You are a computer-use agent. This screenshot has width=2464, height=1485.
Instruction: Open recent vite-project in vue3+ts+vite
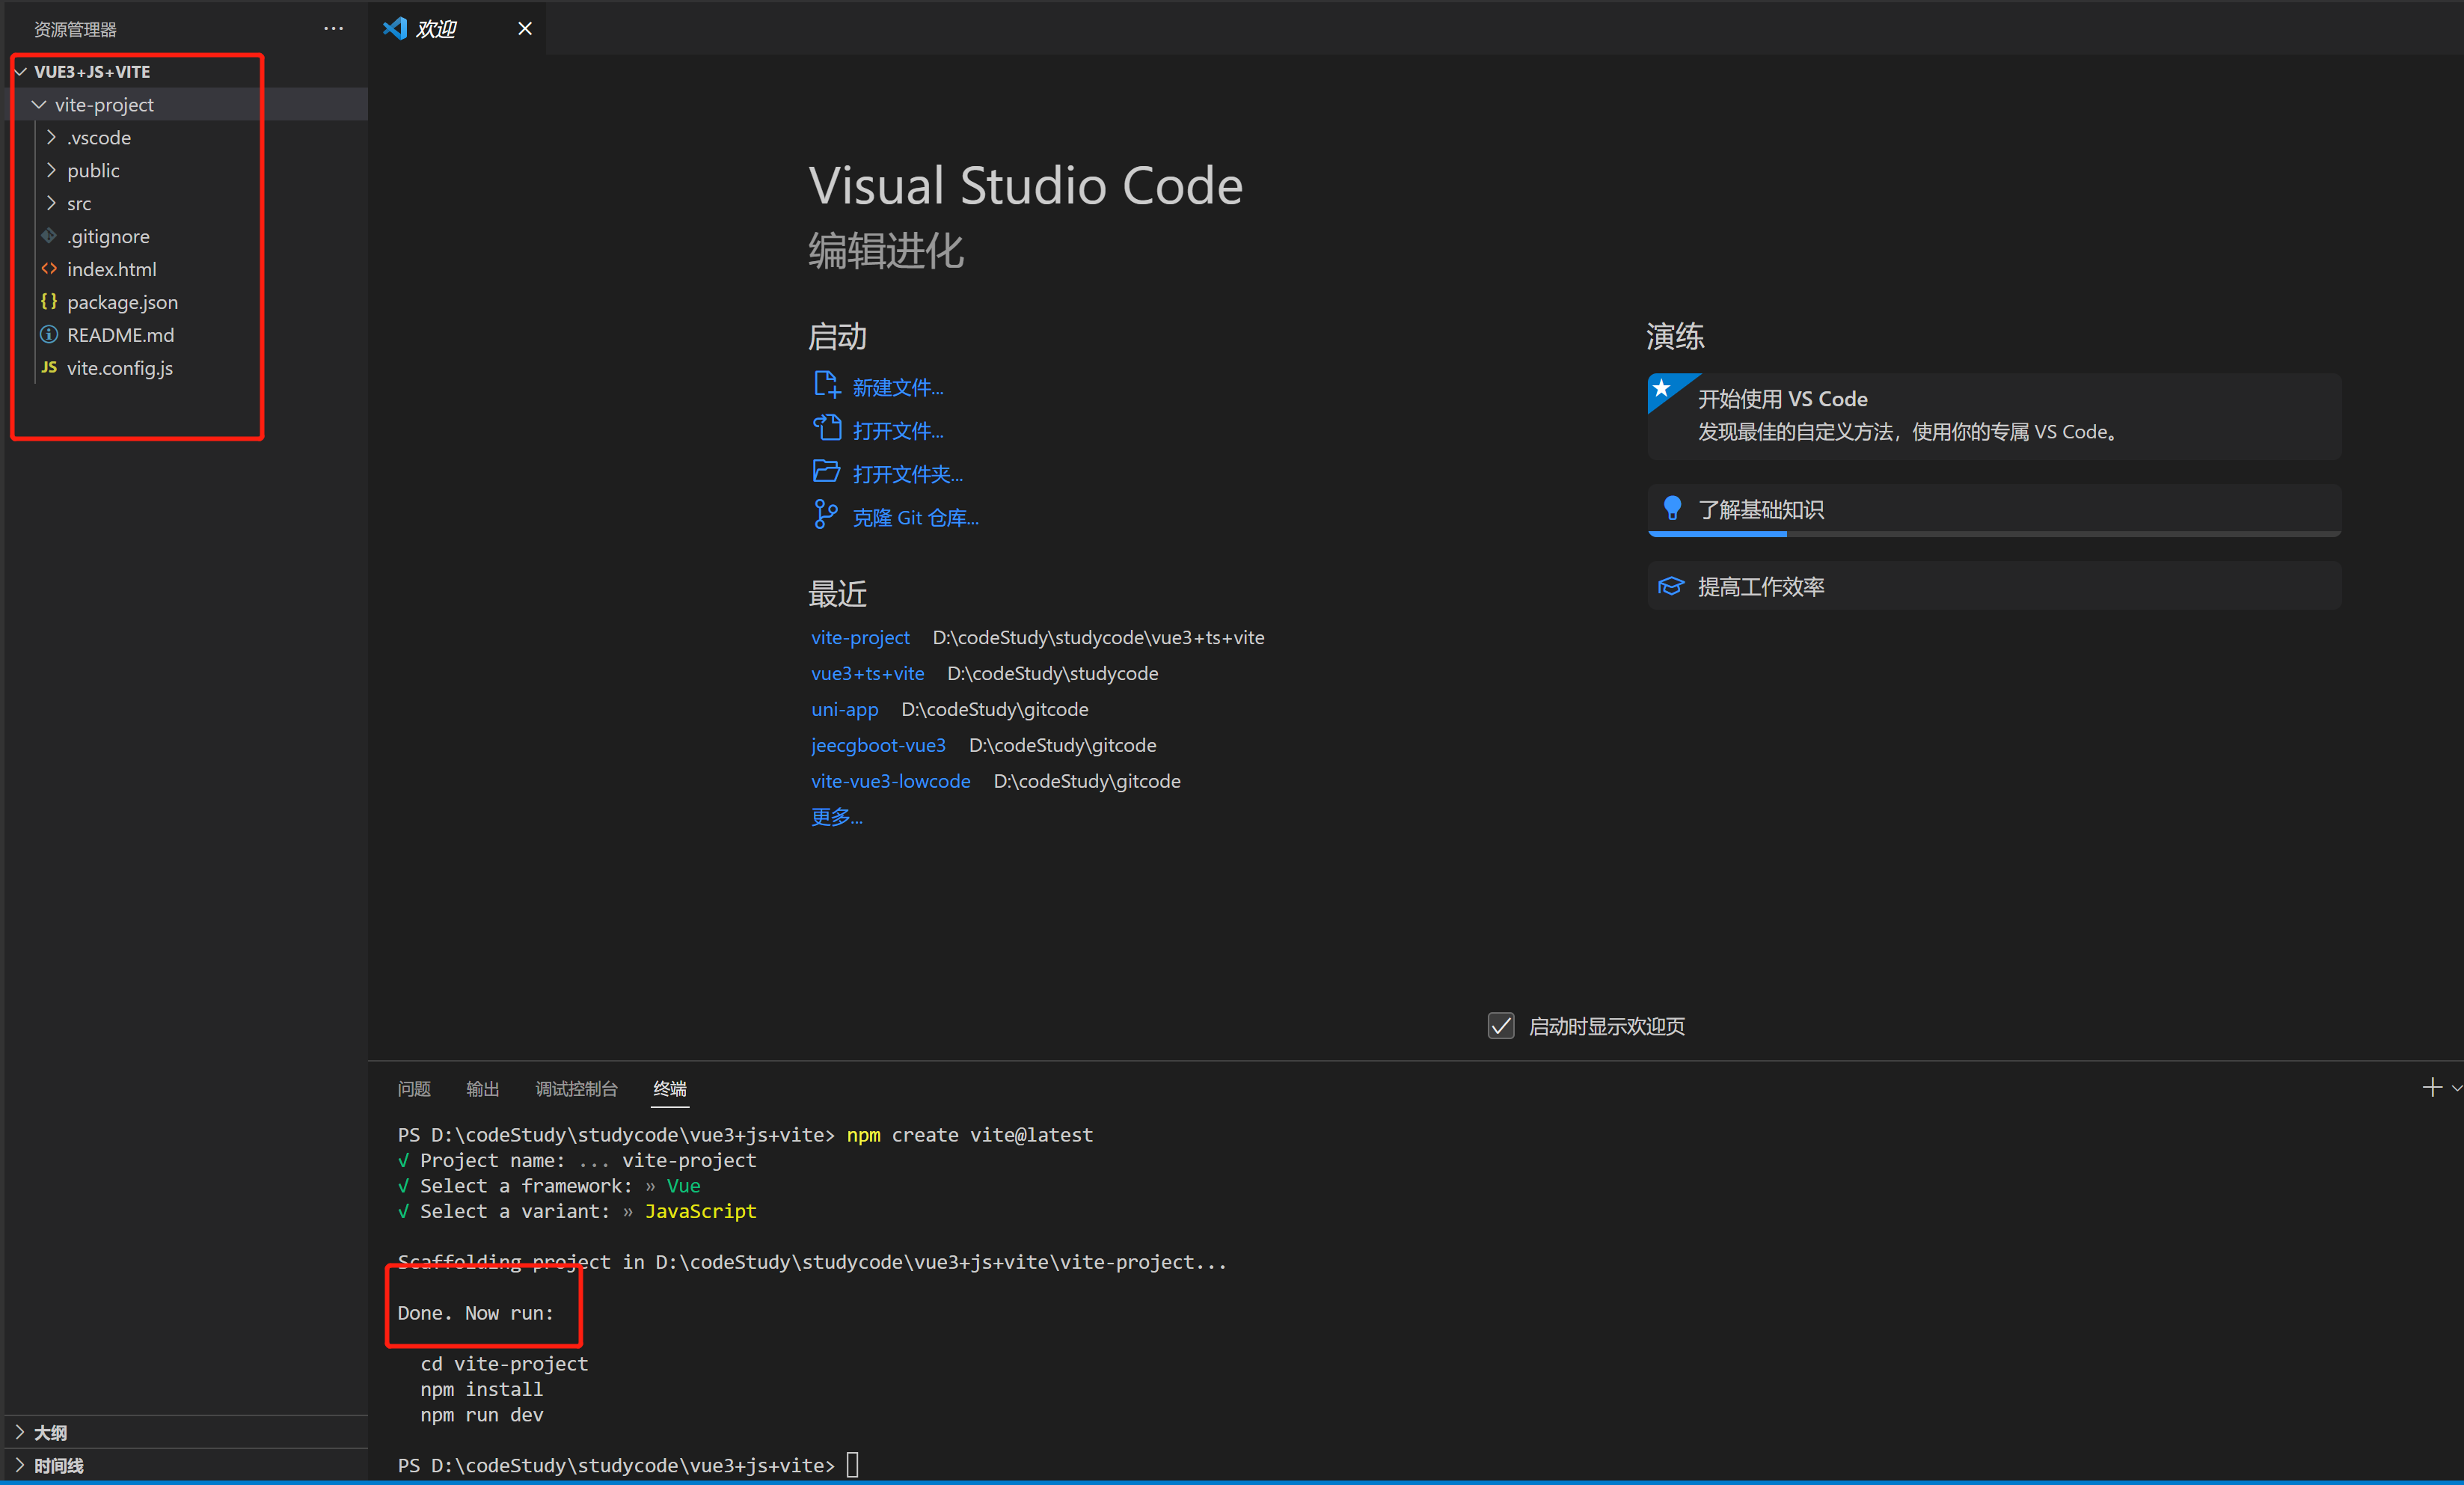click(860, 637)
